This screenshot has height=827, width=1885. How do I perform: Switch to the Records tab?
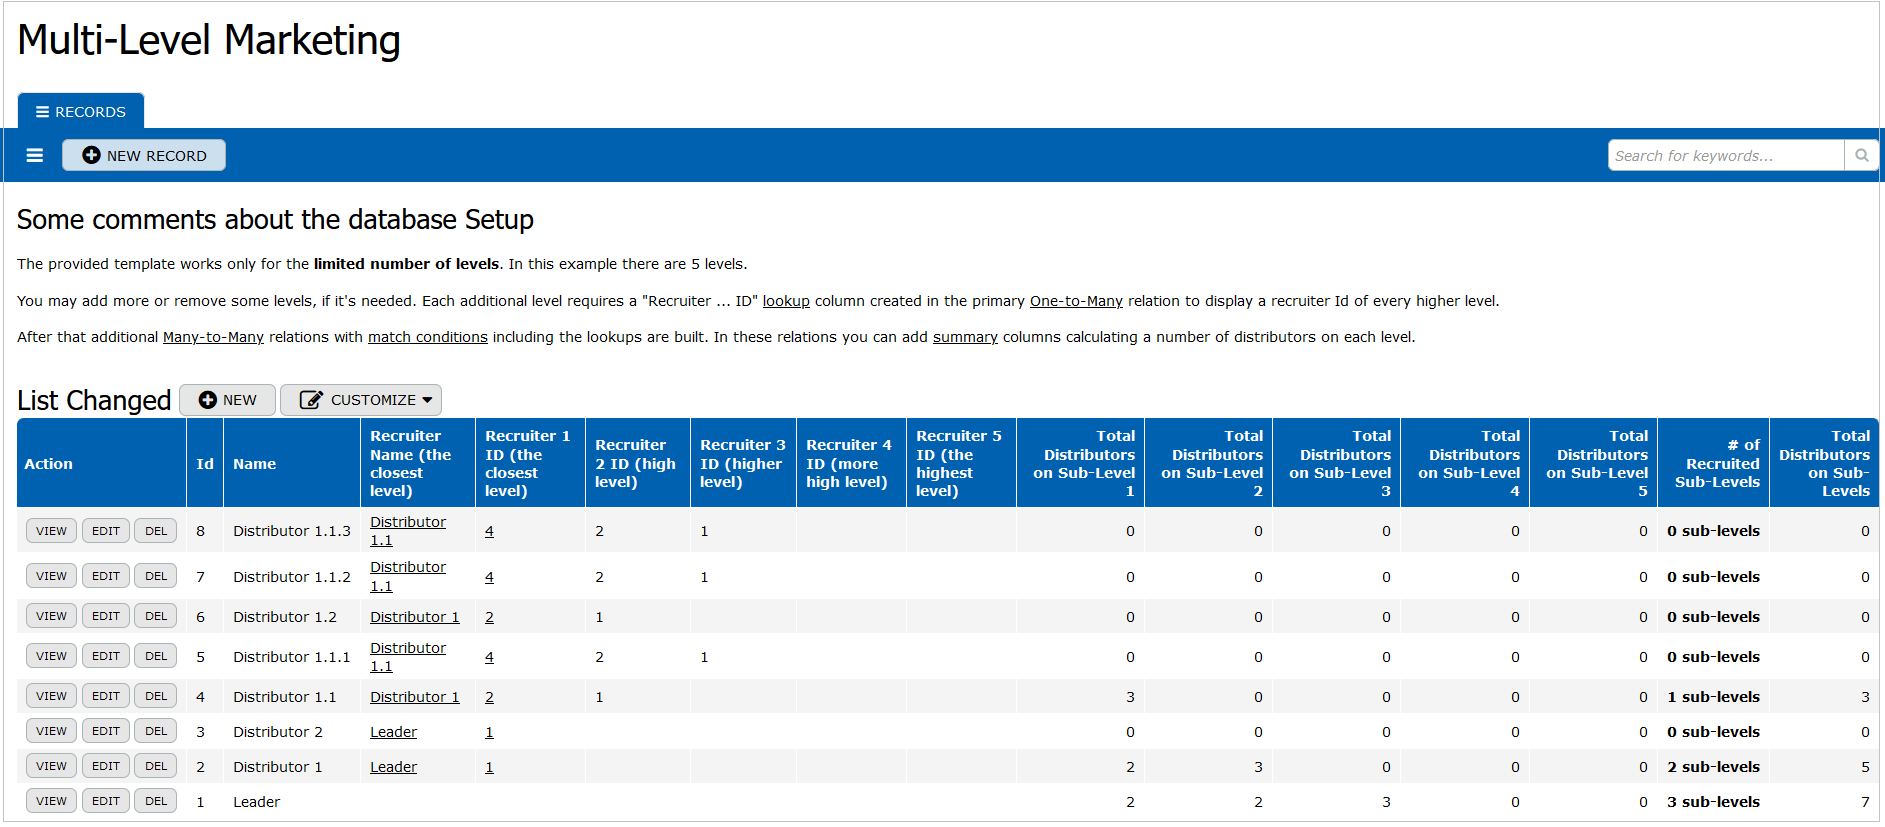tap(81, 111)
